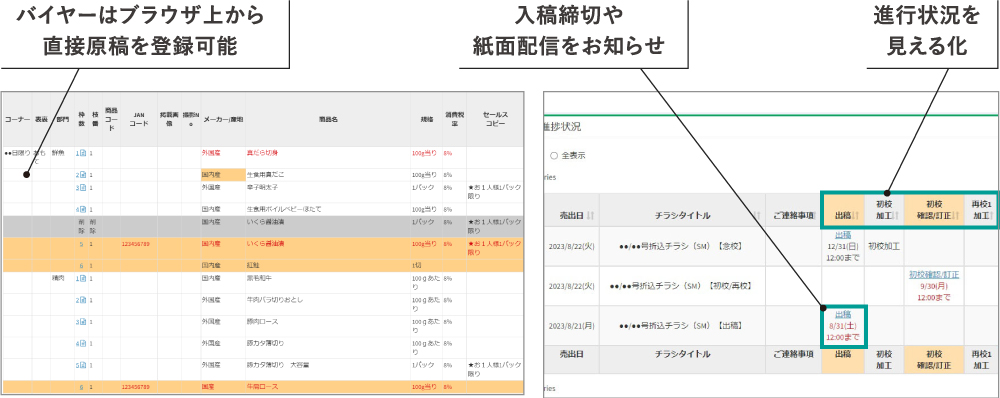Click the 規格 column header
The width and height of the screenshot is (1000, 398).
427,119
